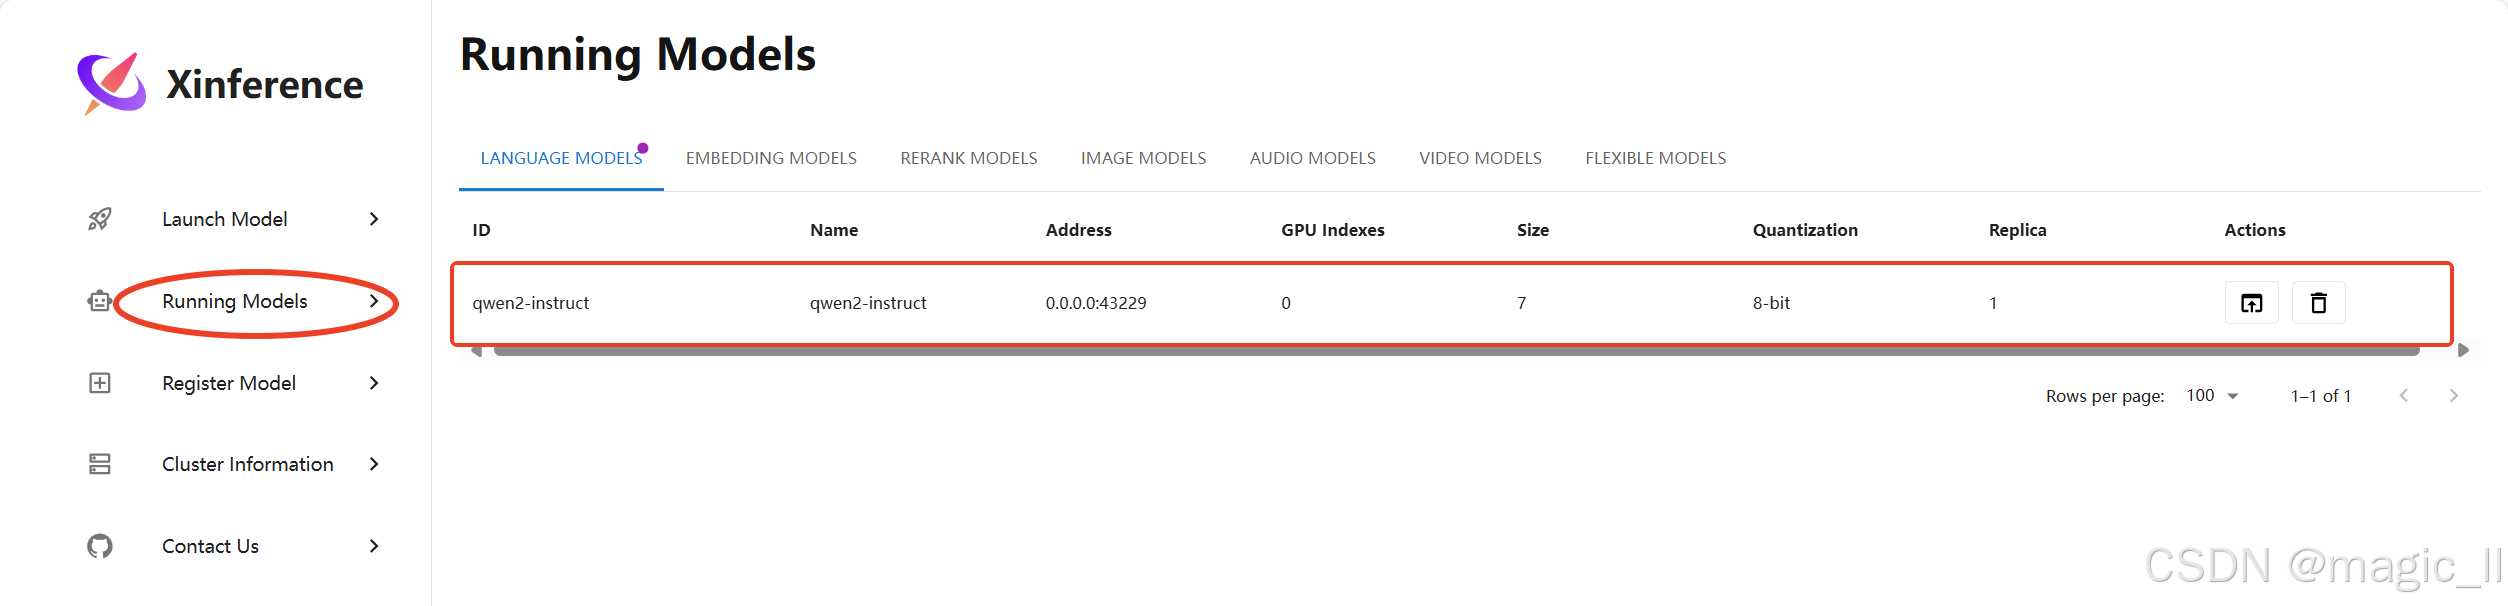This screenshot has height=606, width=2508.
Task: Expand the Cluster Information chevron
Action: [x=374, y=464]
